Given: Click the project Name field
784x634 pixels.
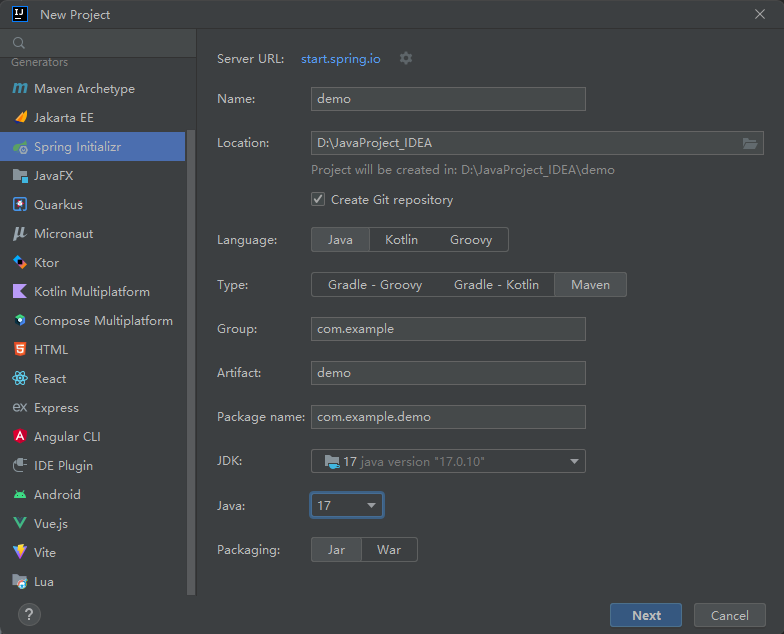Looking at the screenshot, I should [448, 99].
